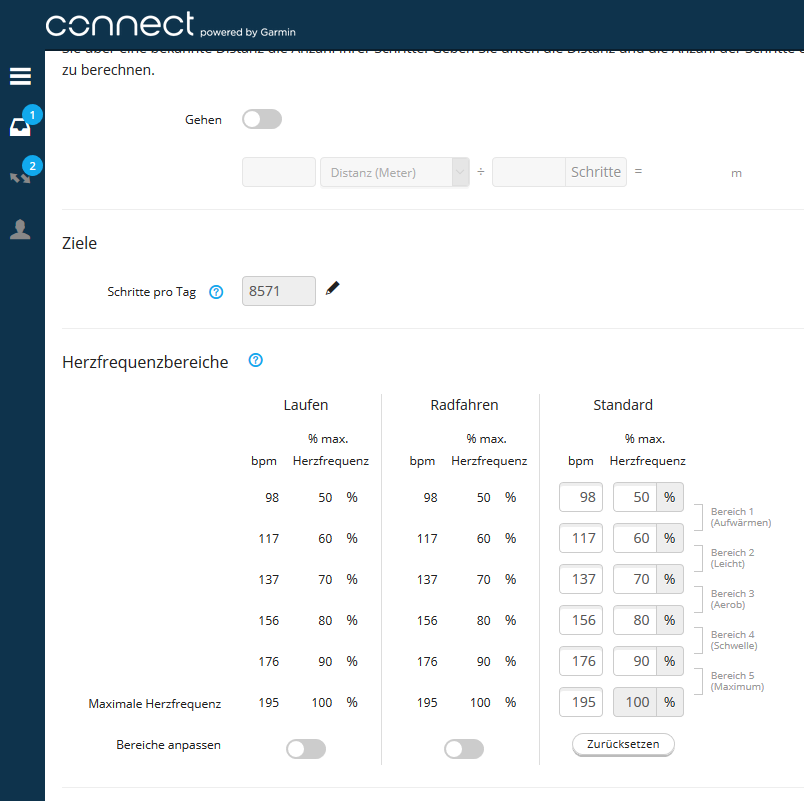This screenshot has width=804, height=801.
Task: Click help icon next to Schritte pro Tag
Action: pyautogui.click(x=215, y=292)
